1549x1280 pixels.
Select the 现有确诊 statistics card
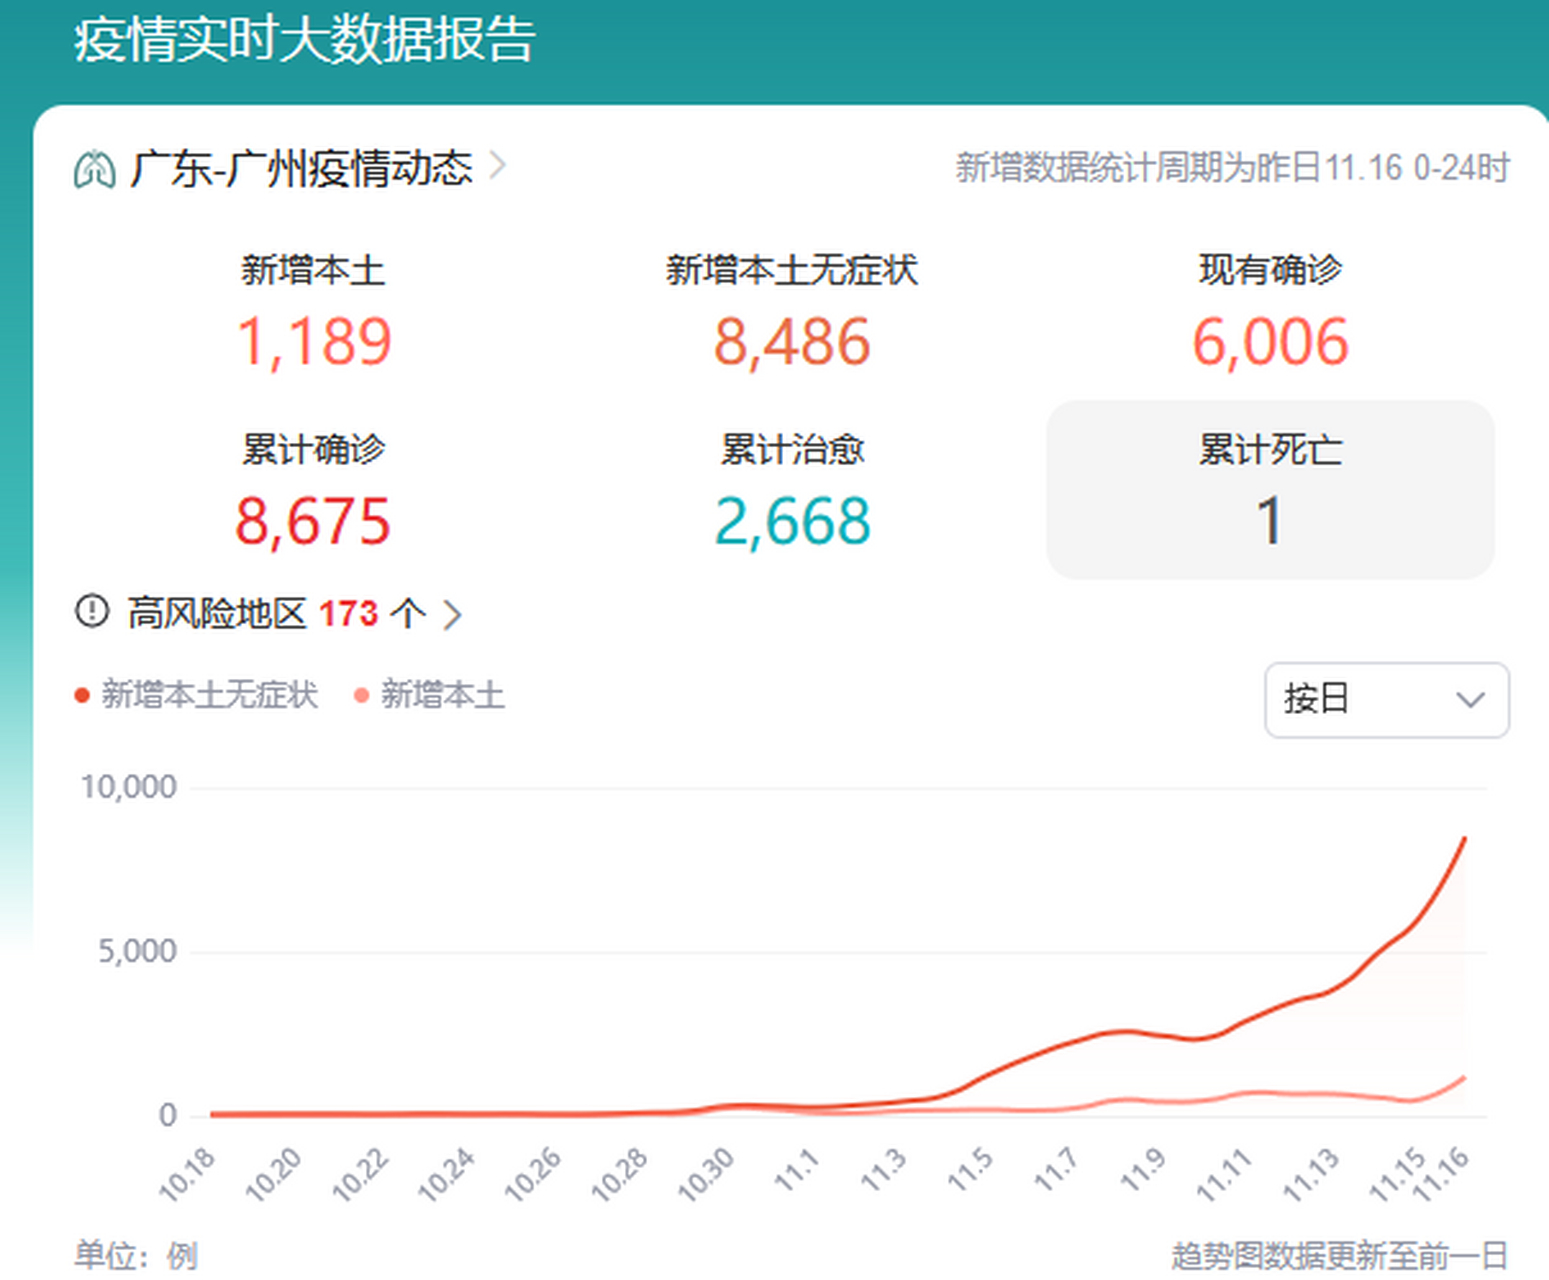[1269, 310]
